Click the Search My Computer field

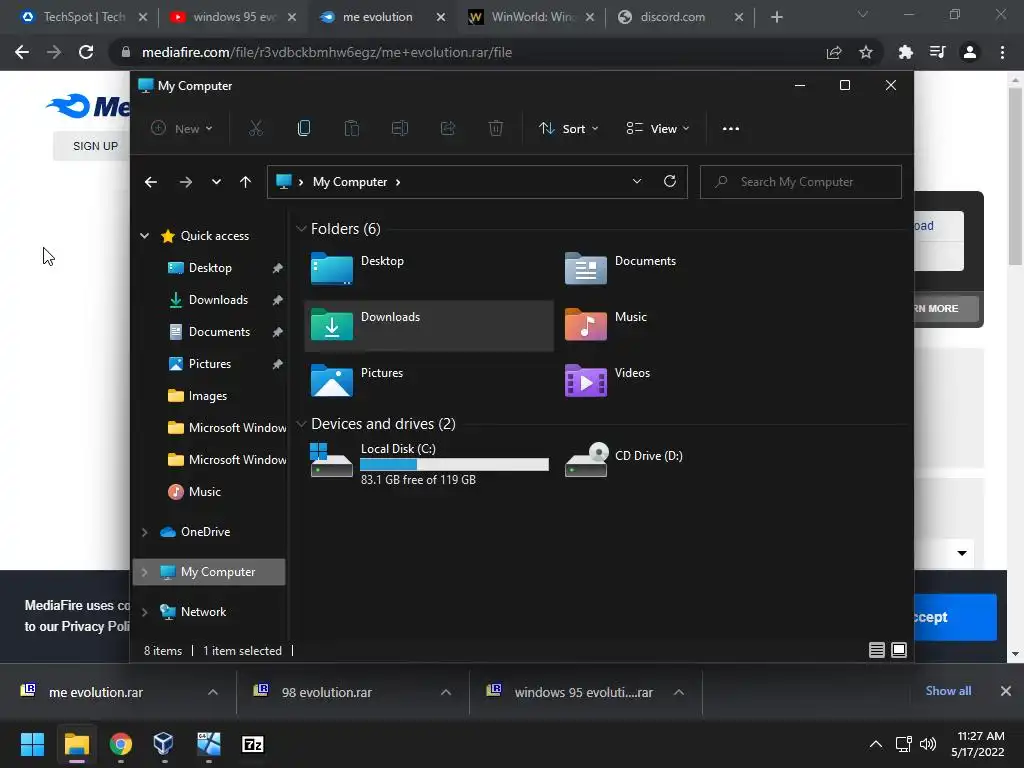801,182
